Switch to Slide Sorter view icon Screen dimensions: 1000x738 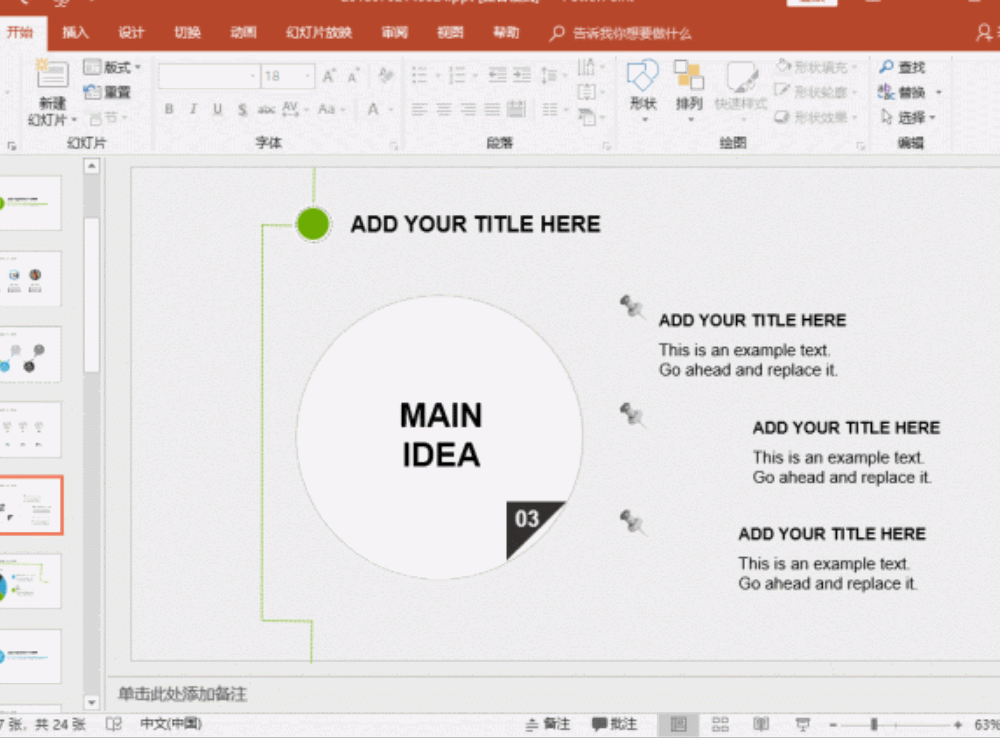coord(720,724)
